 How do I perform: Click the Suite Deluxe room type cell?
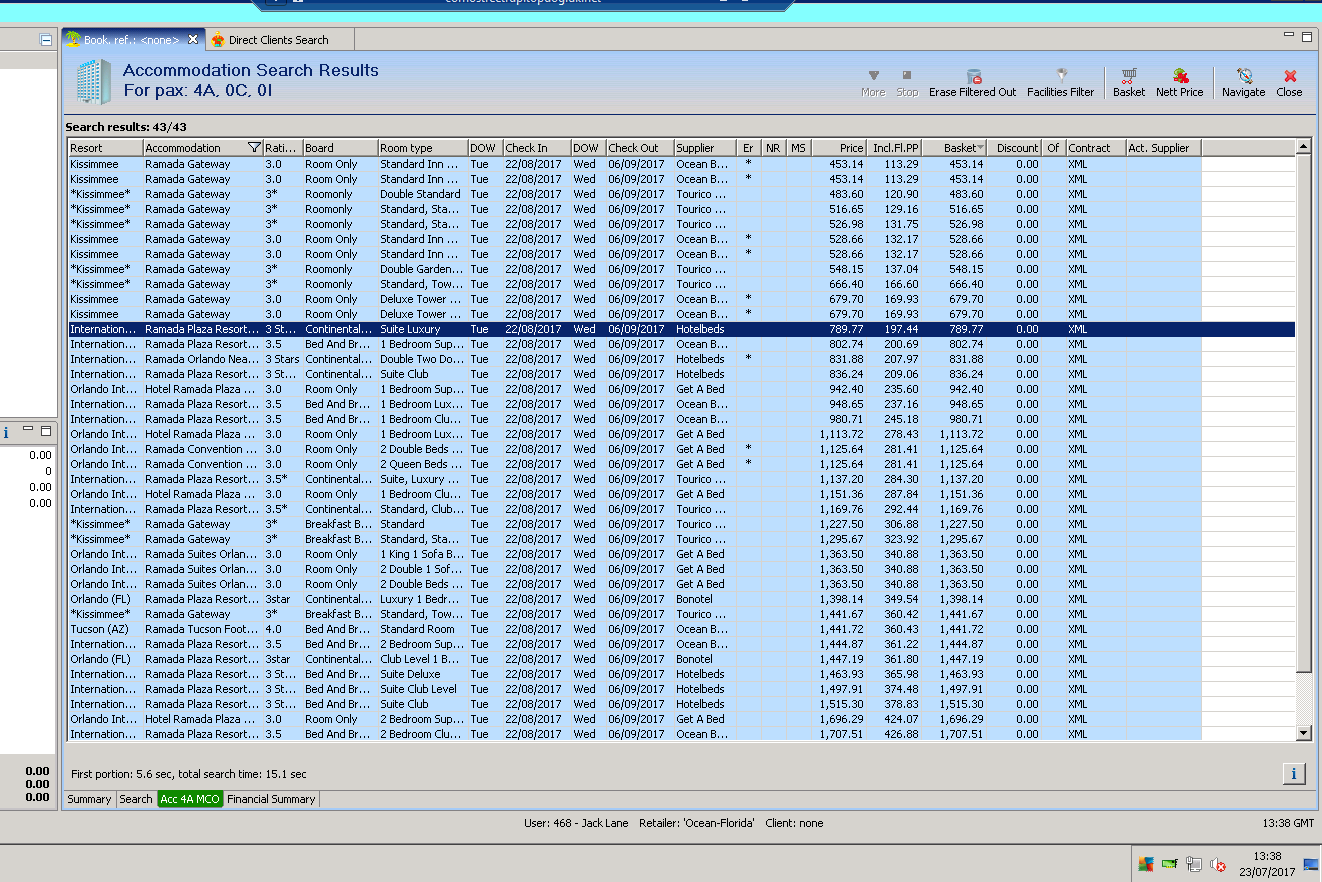pos(423,674)
